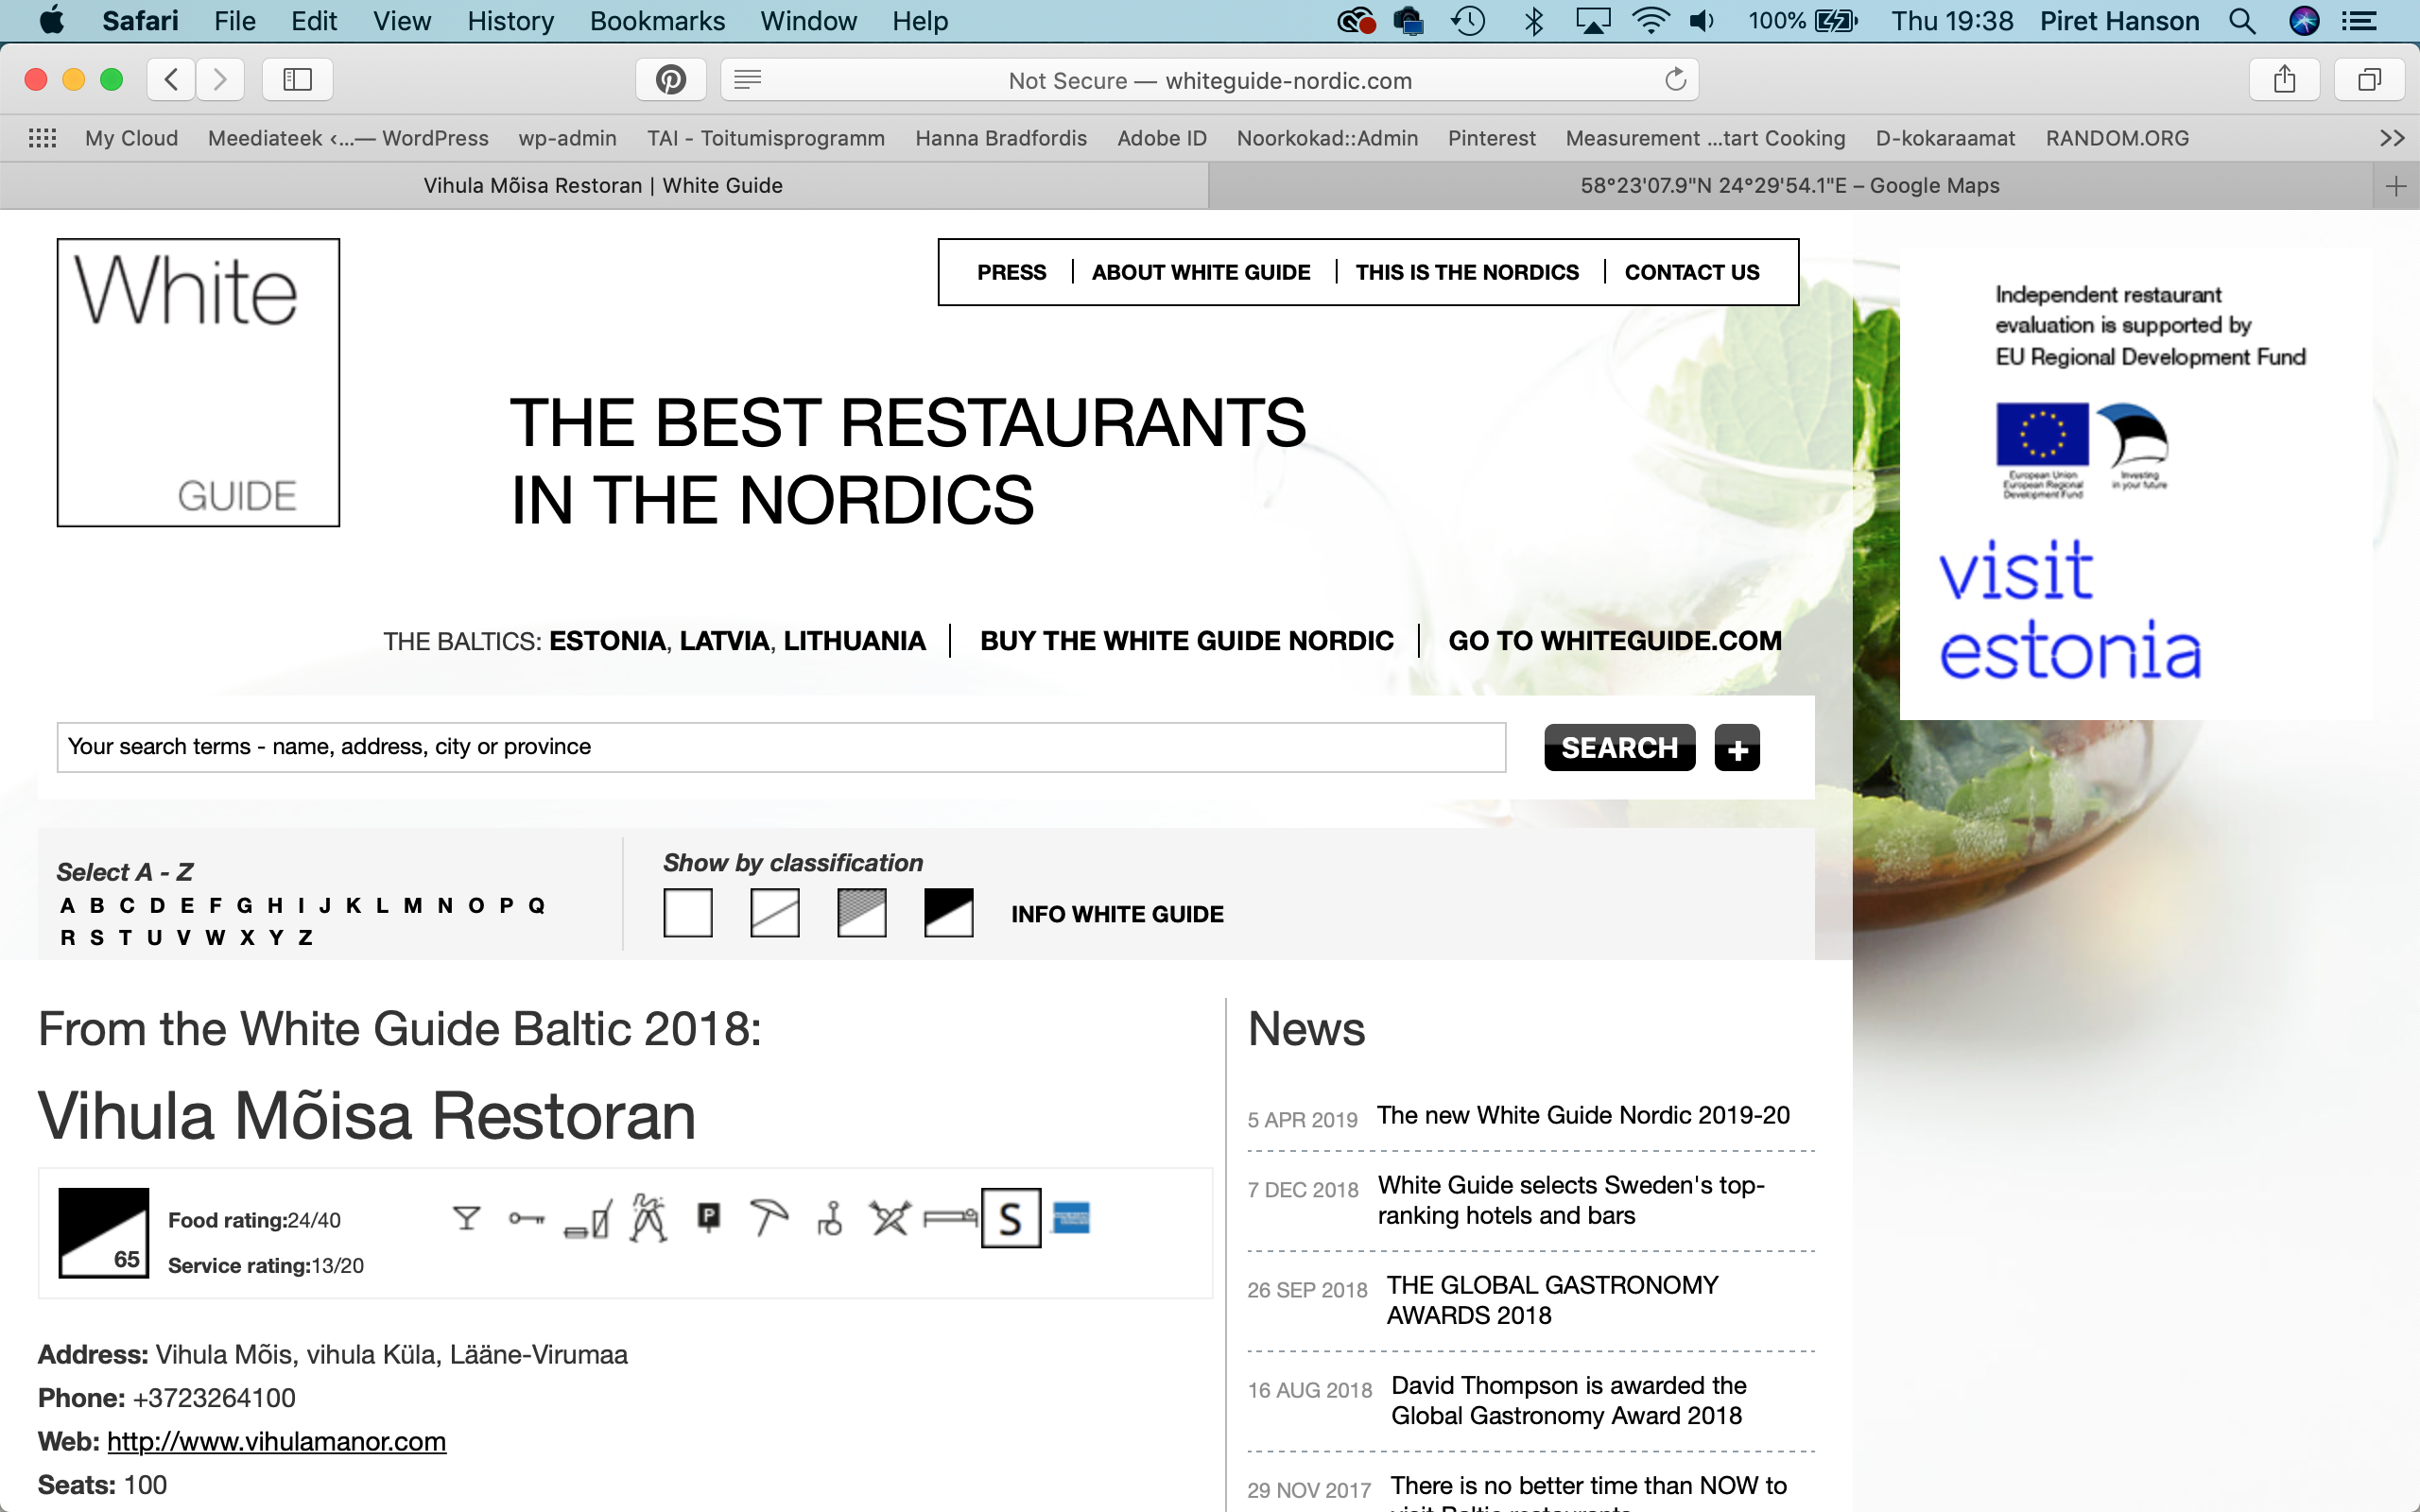Show all tabs overview icon
This screenshot has height=1512, width=2420.
2369,80
